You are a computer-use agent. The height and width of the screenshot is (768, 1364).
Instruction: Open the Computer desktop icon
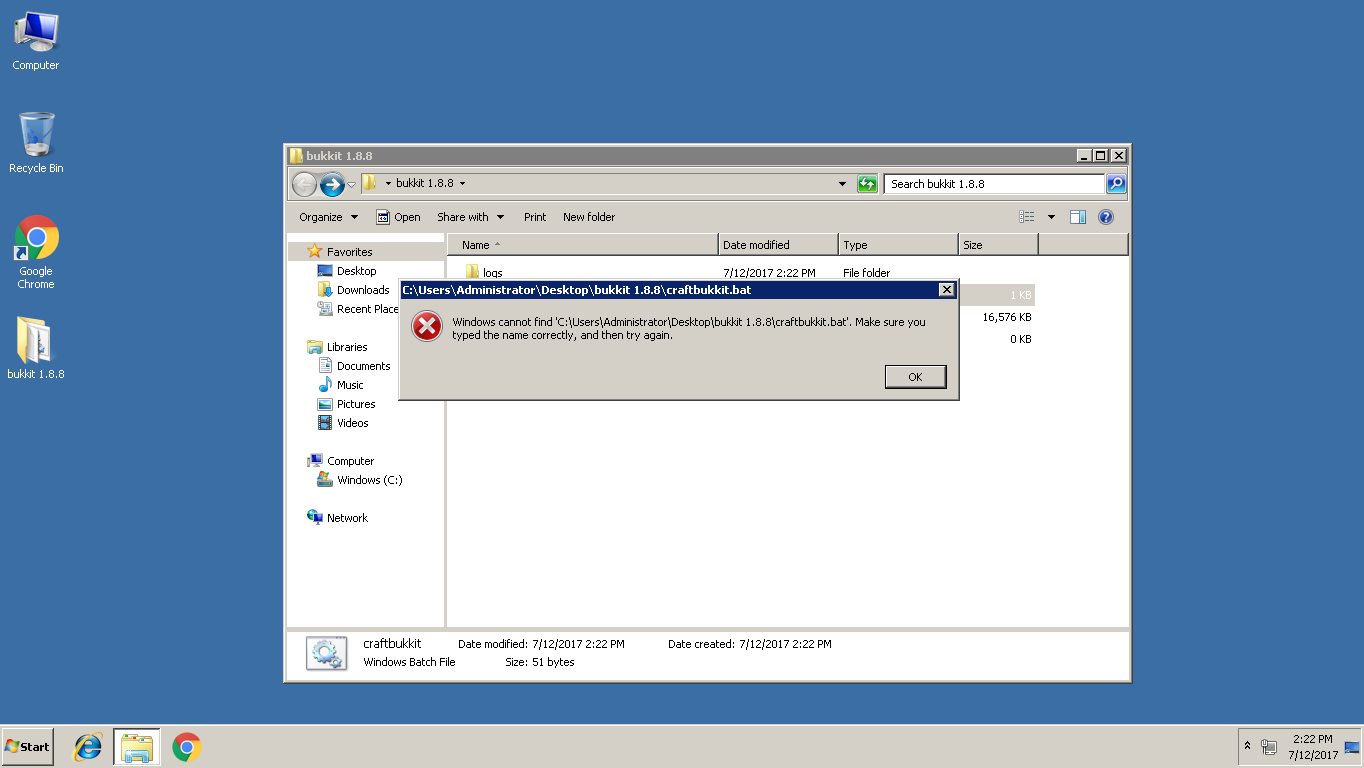[x=36, y=42]
